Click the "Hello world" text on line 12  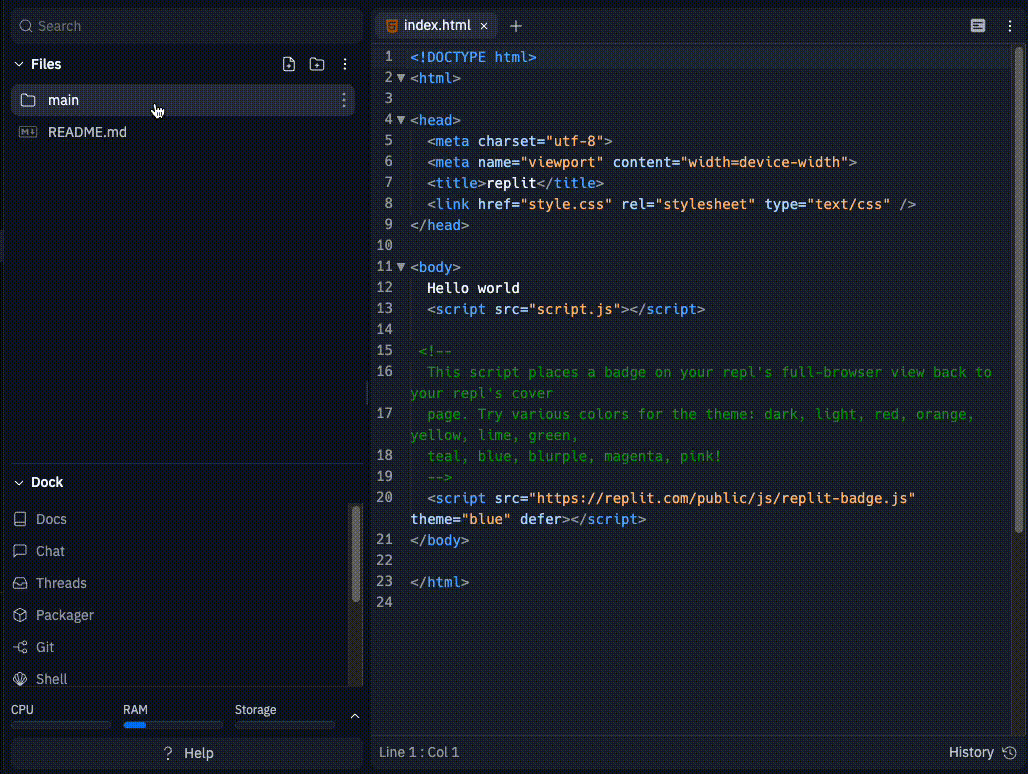pos(473,288)
